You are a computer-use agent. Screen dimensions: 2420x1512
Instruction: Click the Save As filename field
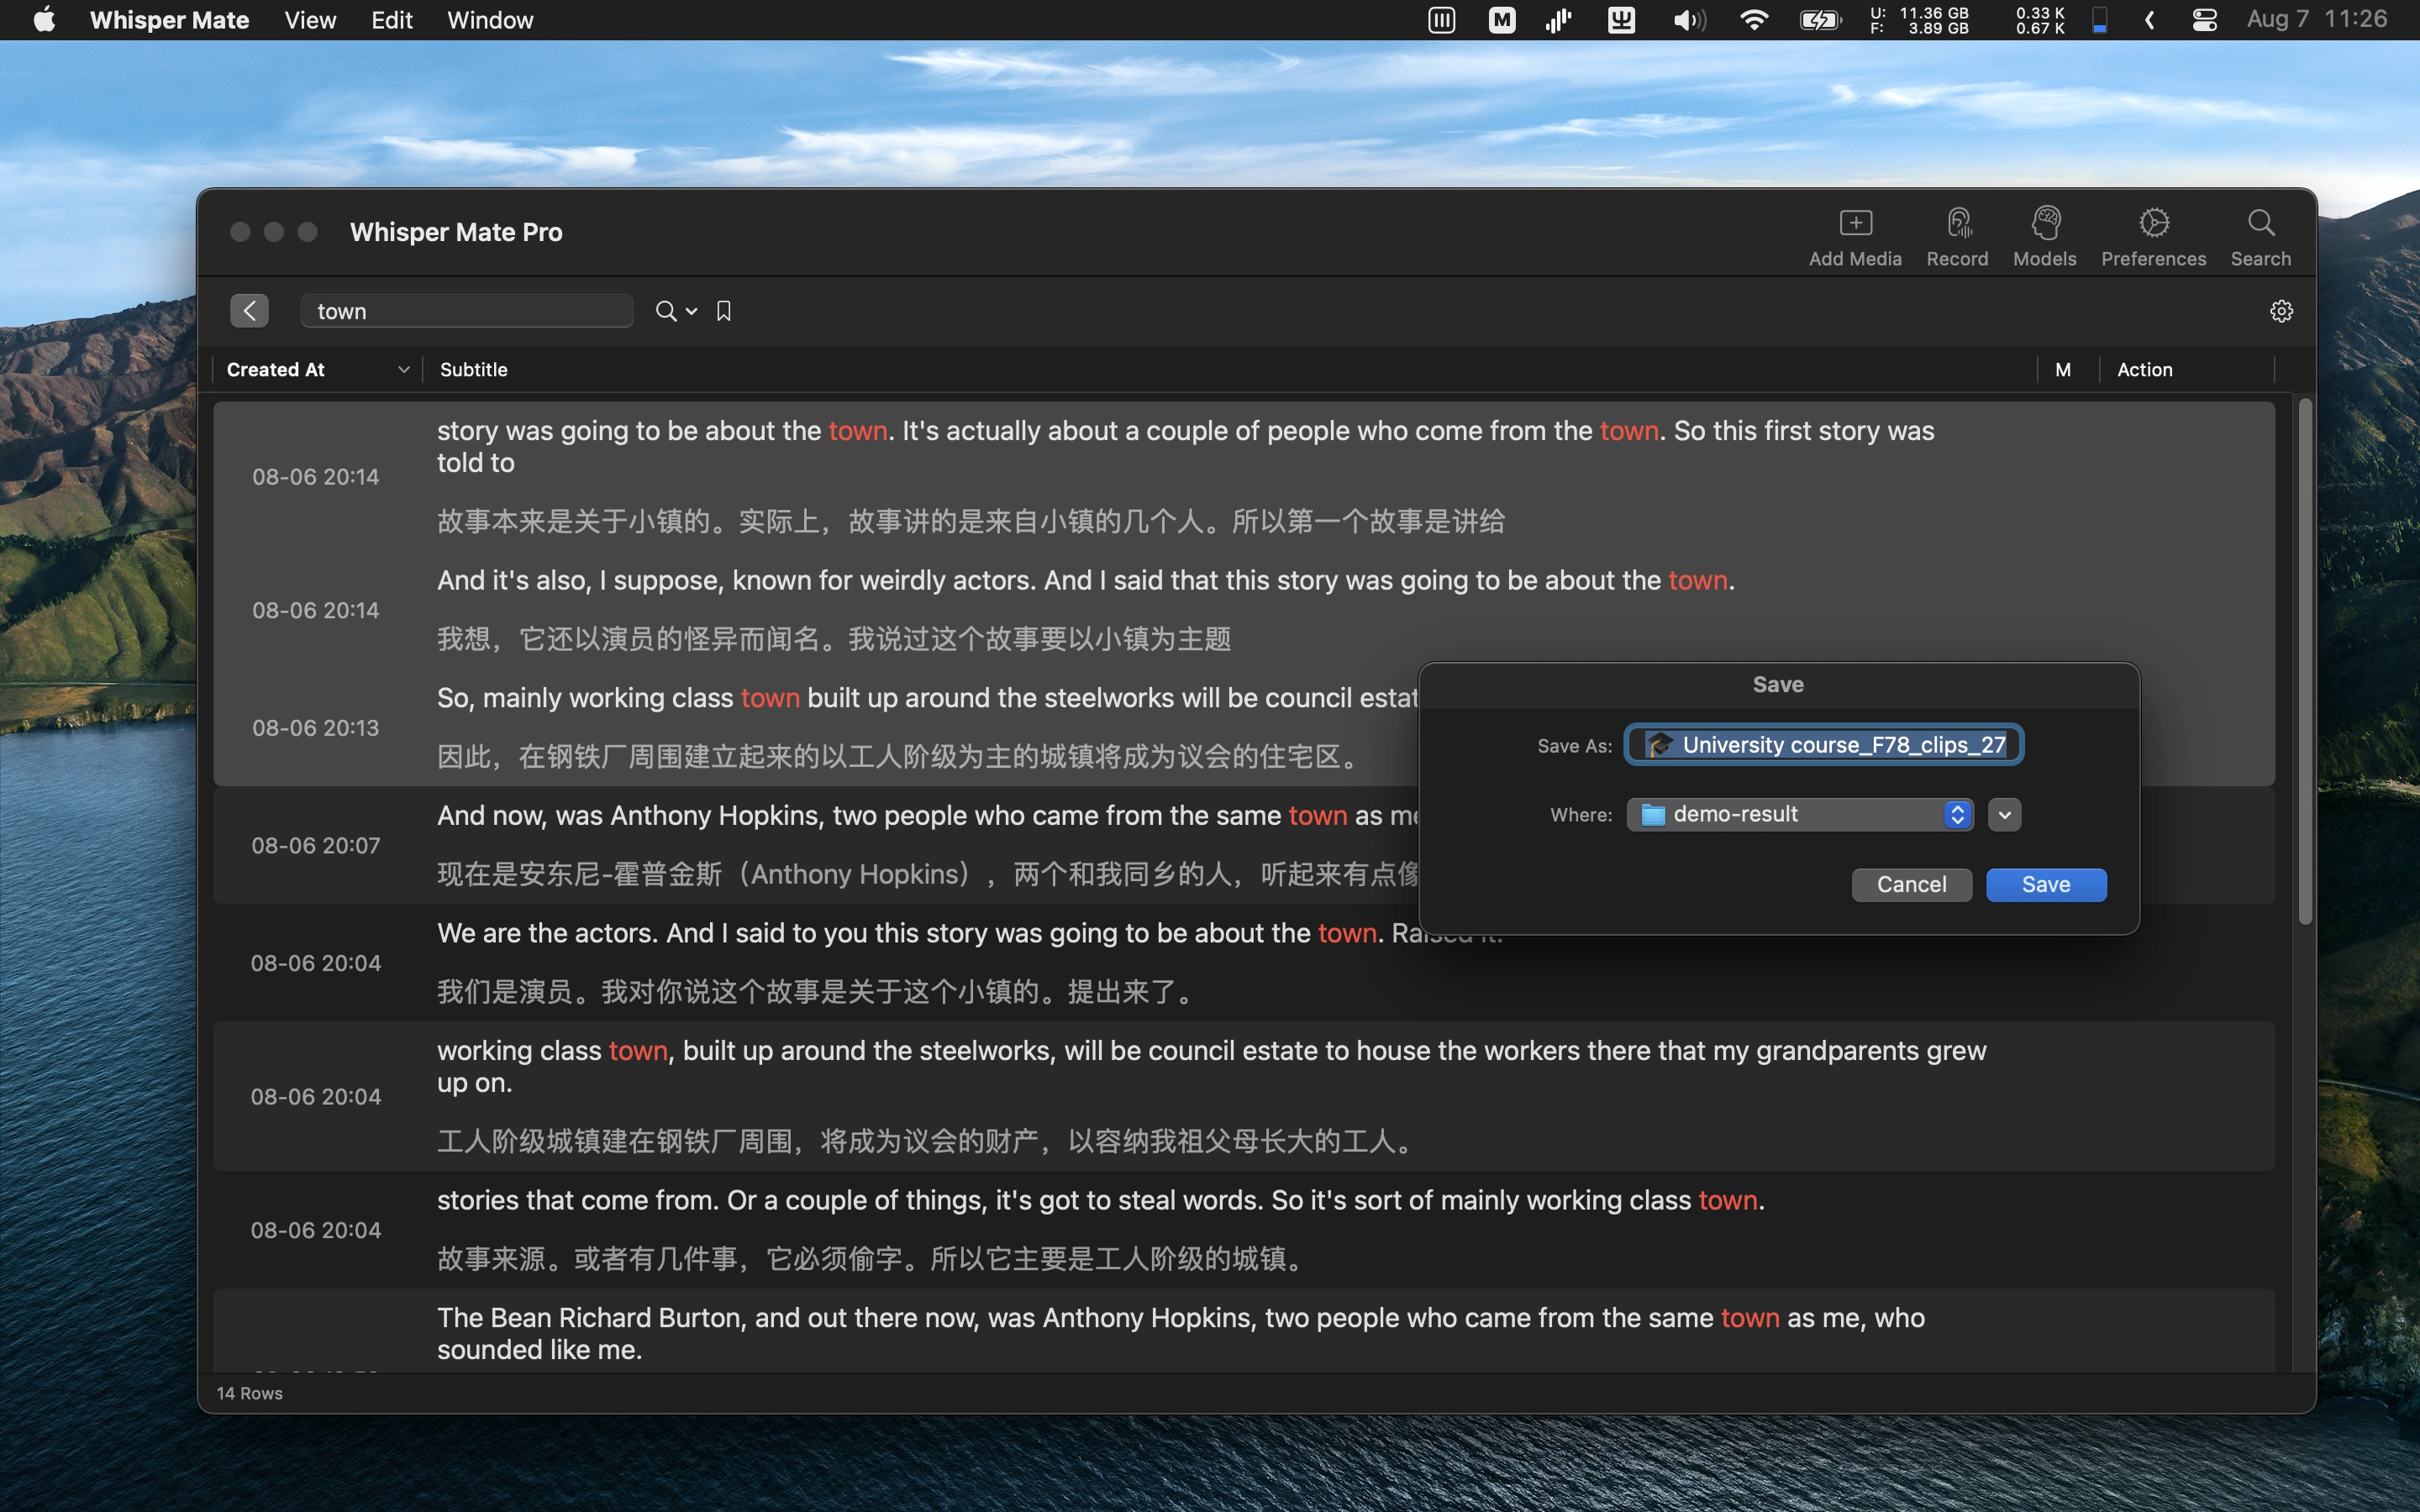point(1824,745)
